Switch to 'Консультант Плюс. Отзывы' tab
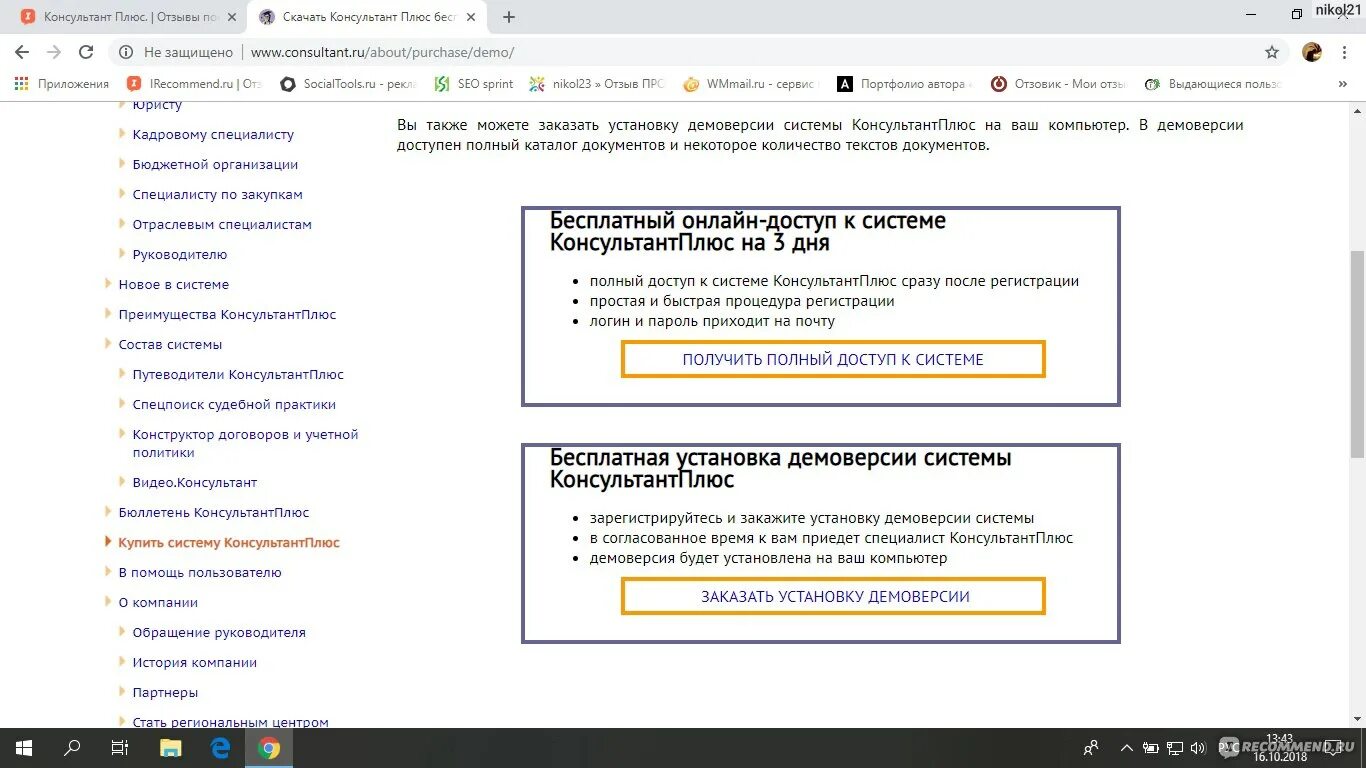Screen dimensions: 1366x768 [130, 17]
